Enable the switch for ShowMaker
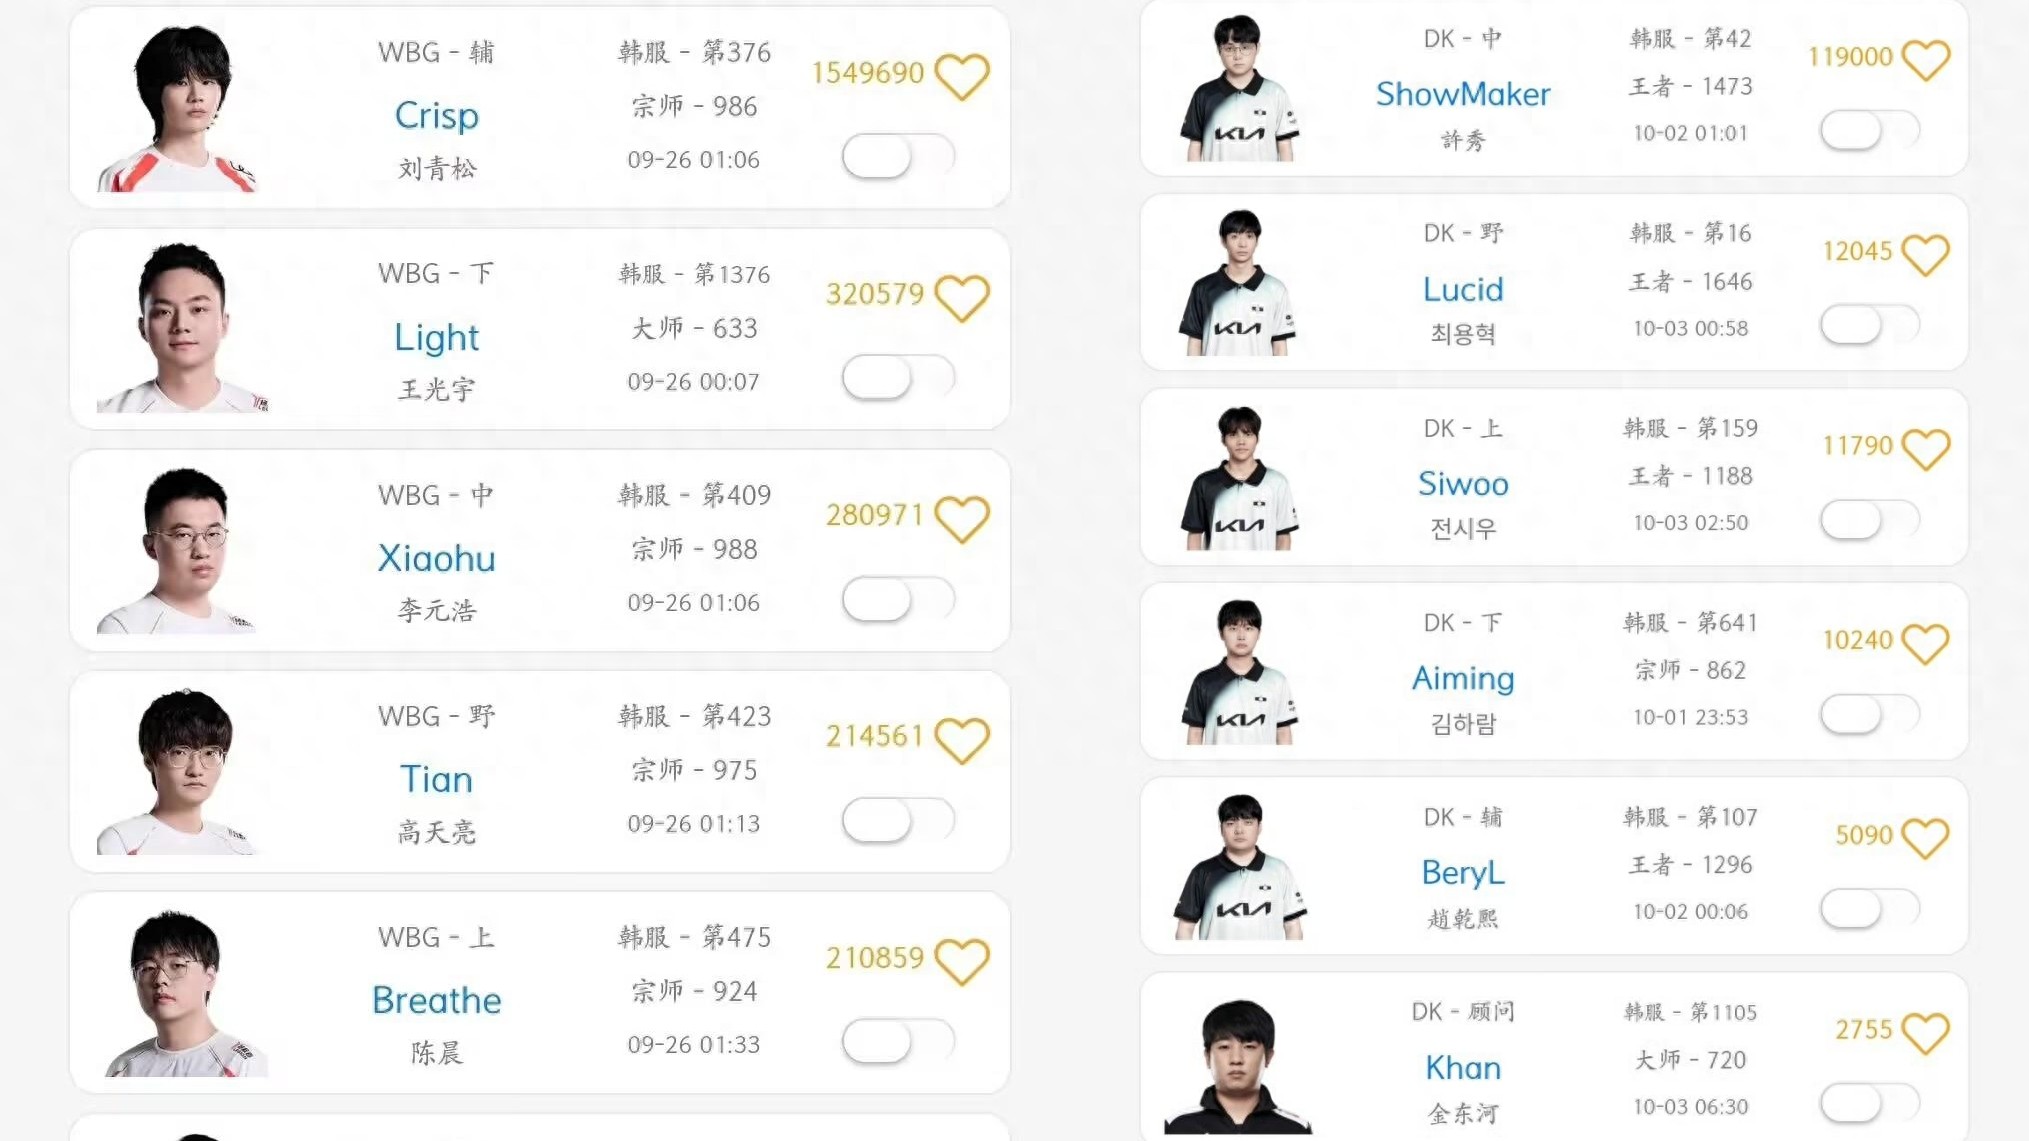 [x=1869, y=130]
